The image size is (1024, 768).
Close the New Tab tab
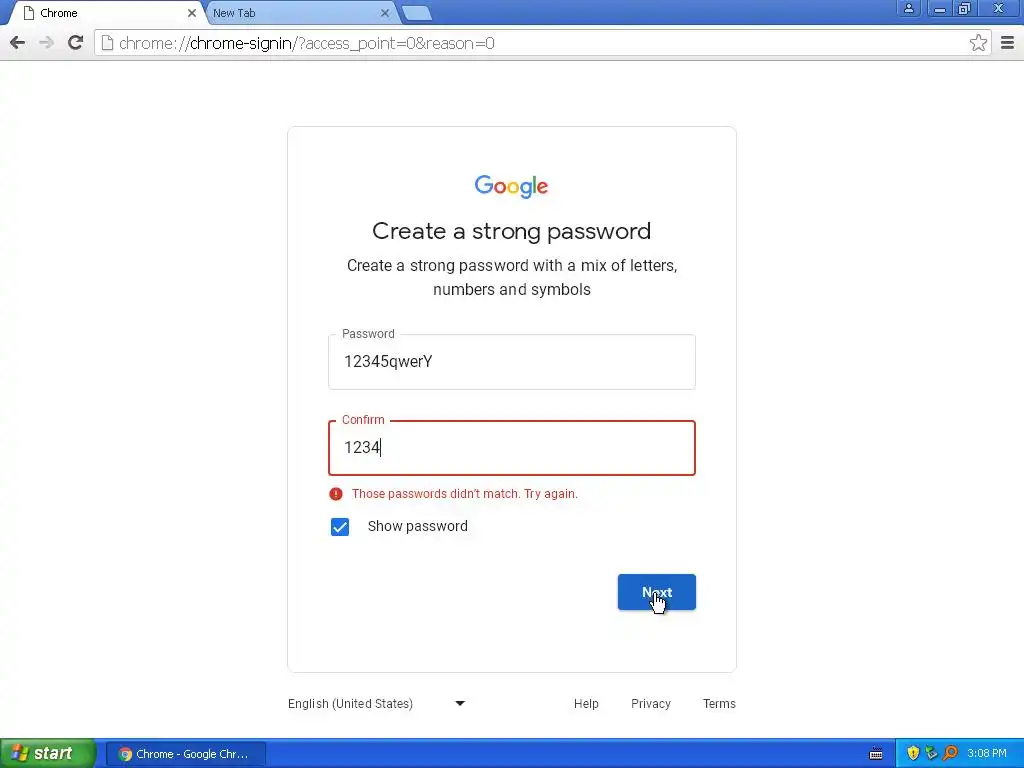385,13
